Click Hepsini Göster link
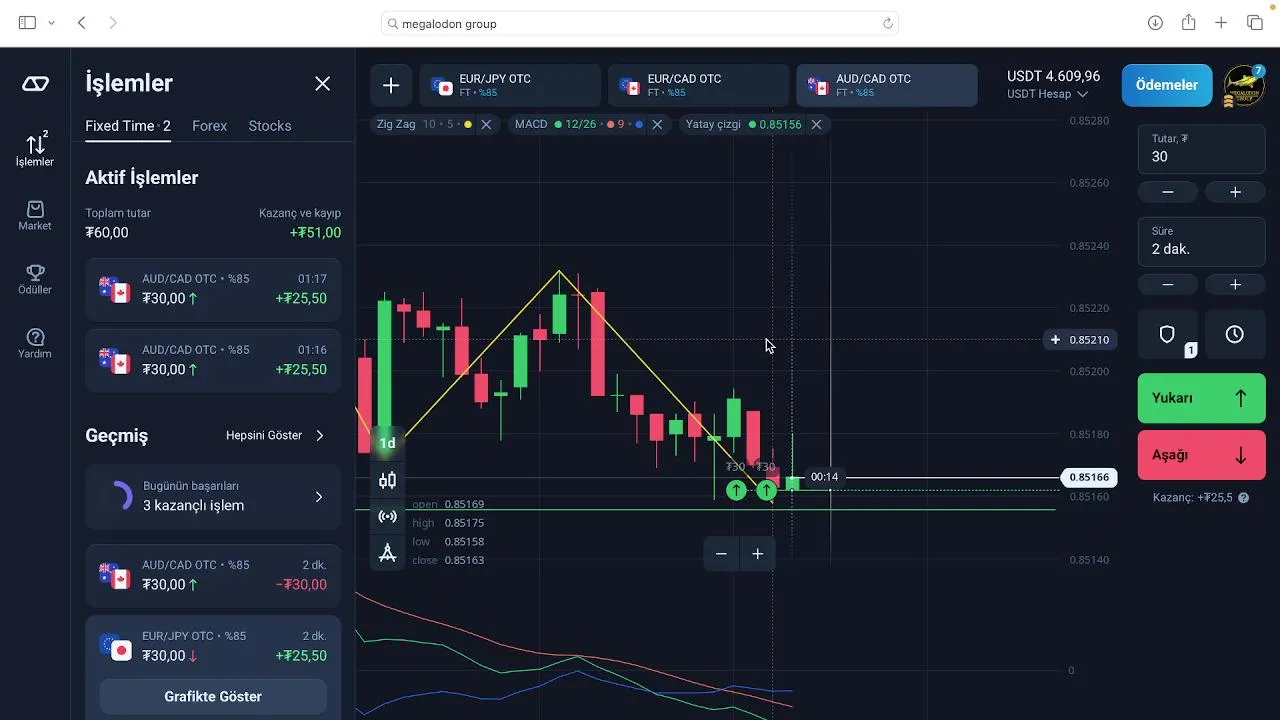1280x720 pixels. (x=275, y=436)
